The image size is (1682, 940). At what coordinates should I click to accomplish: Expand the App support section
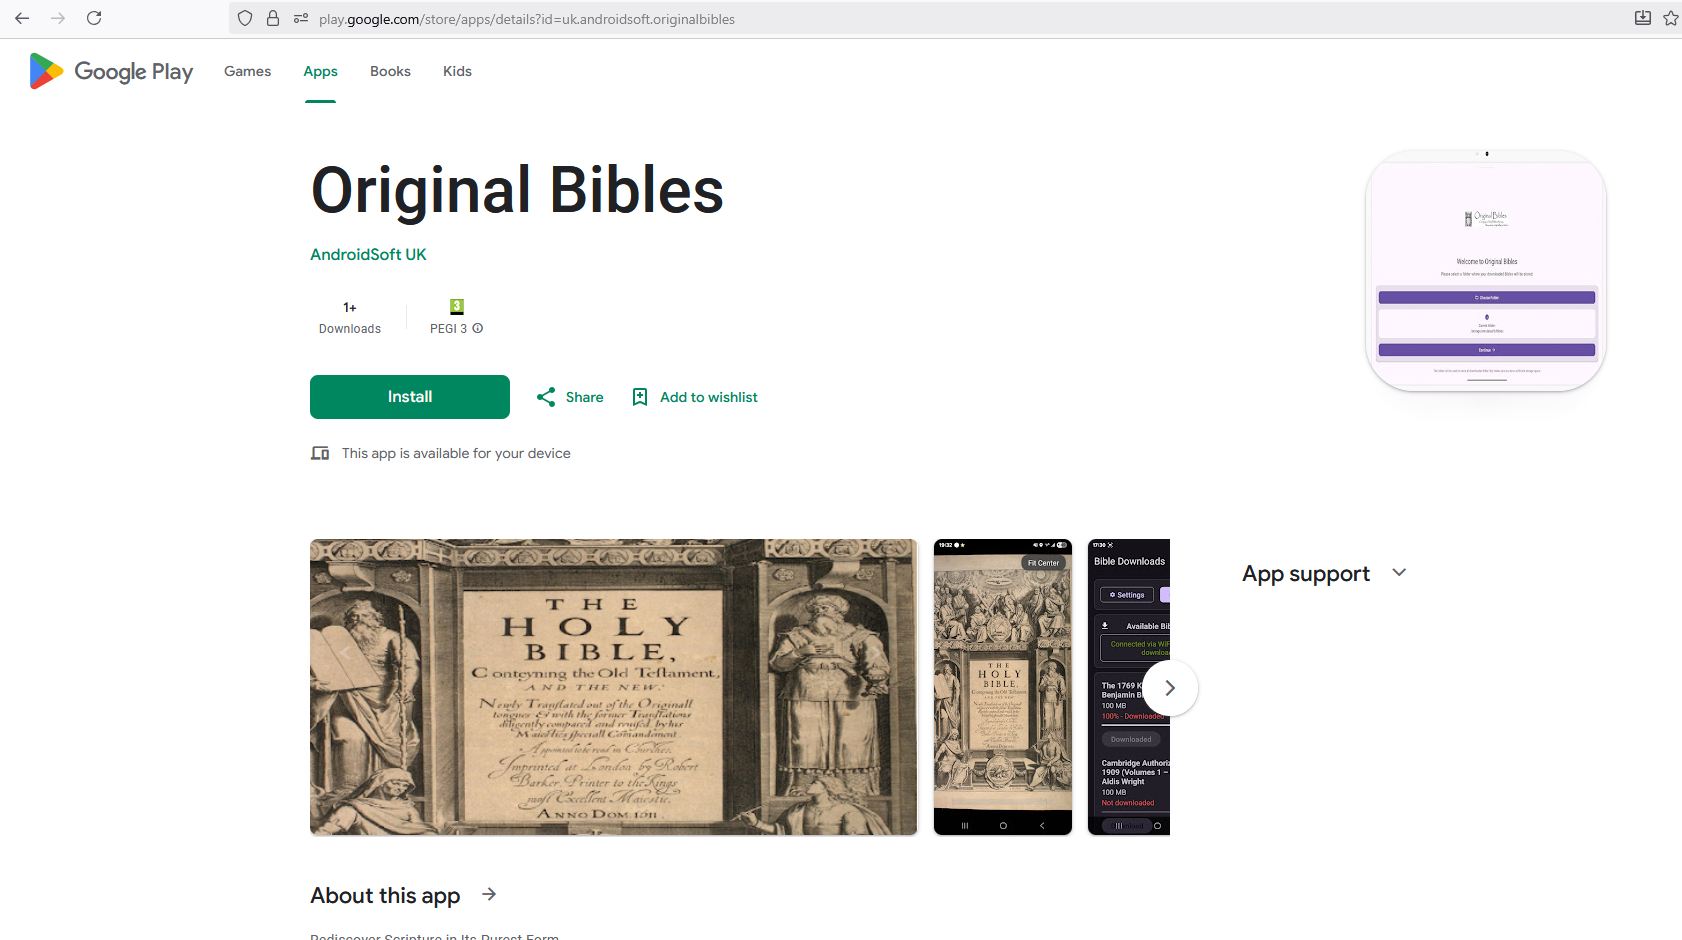(1399, 573)
